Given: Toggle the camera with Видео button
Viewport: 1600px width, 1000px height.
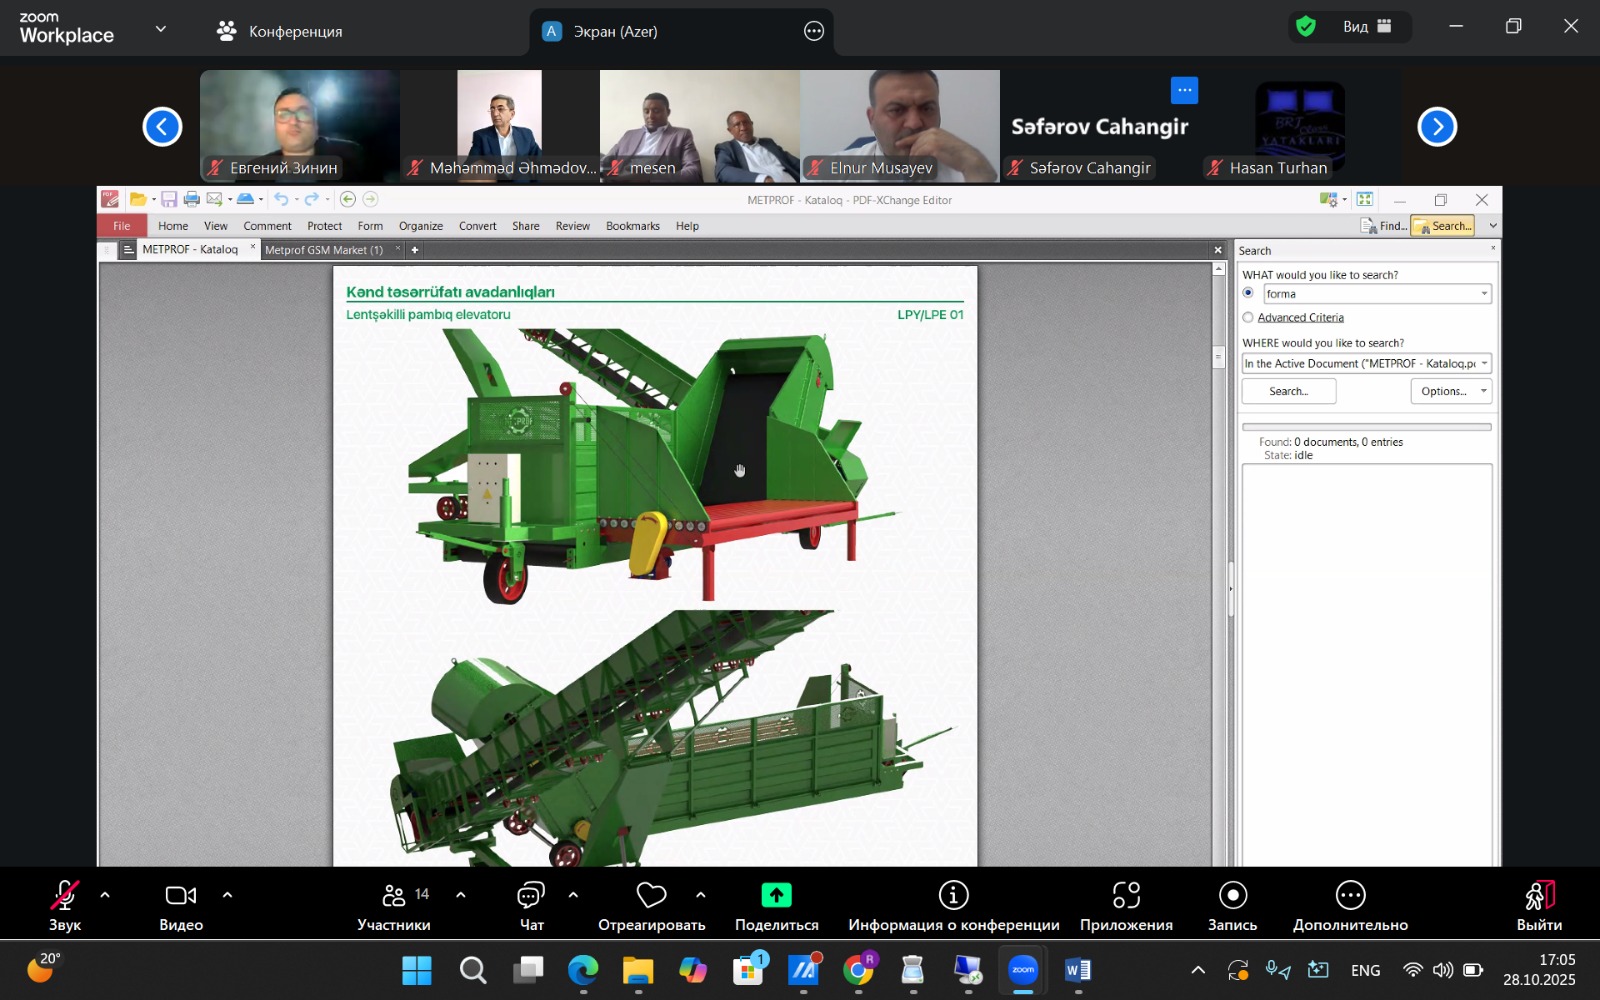Looking at the screenshot, I should point(181,896).
